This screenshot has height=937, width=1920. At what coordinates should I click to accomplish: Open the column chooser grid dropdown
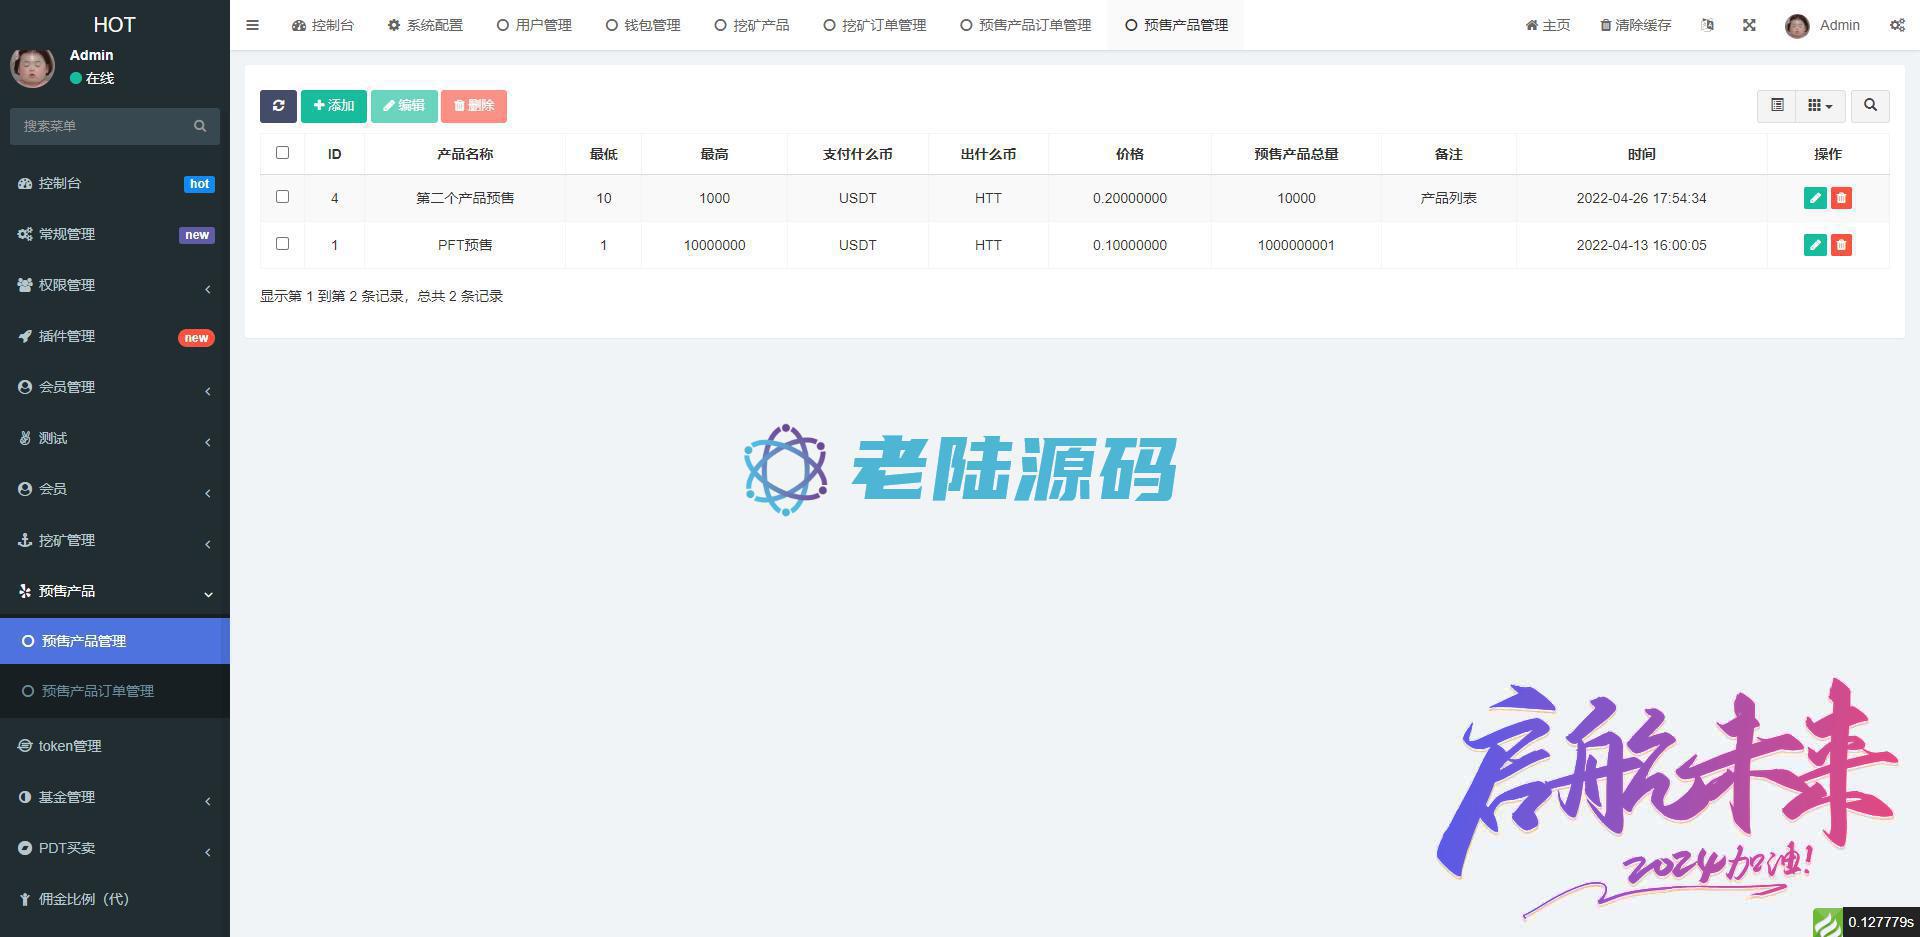coord(1820,106)
